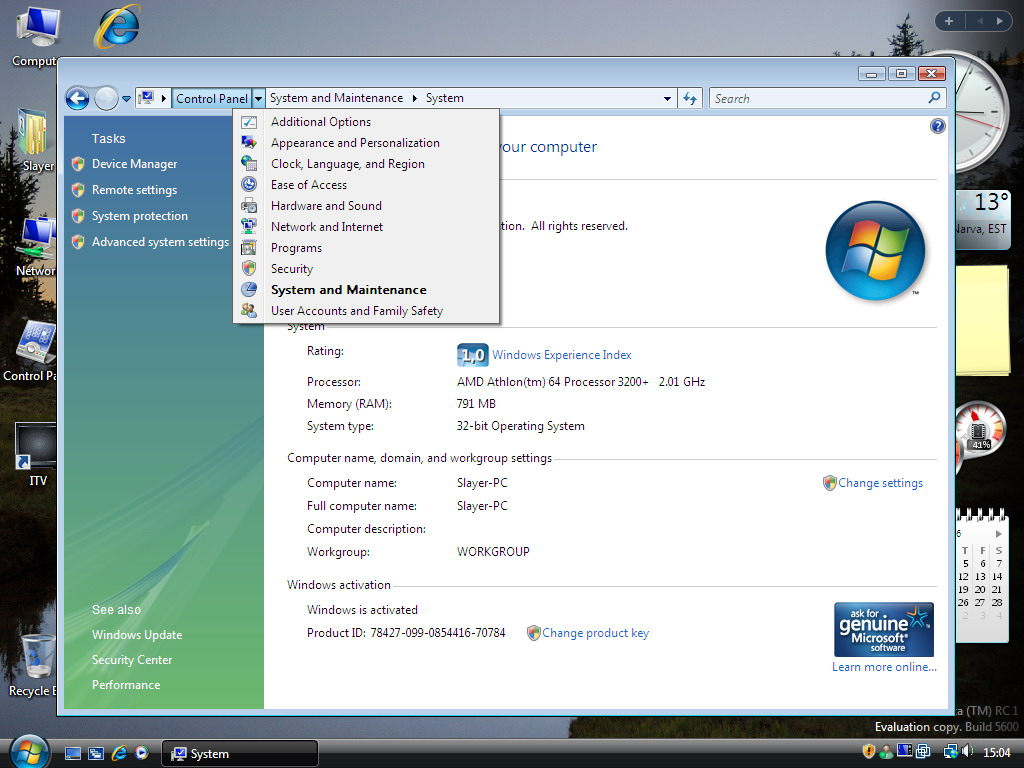Click the Control Panel breadcrumb button

[x=212, y=99]
